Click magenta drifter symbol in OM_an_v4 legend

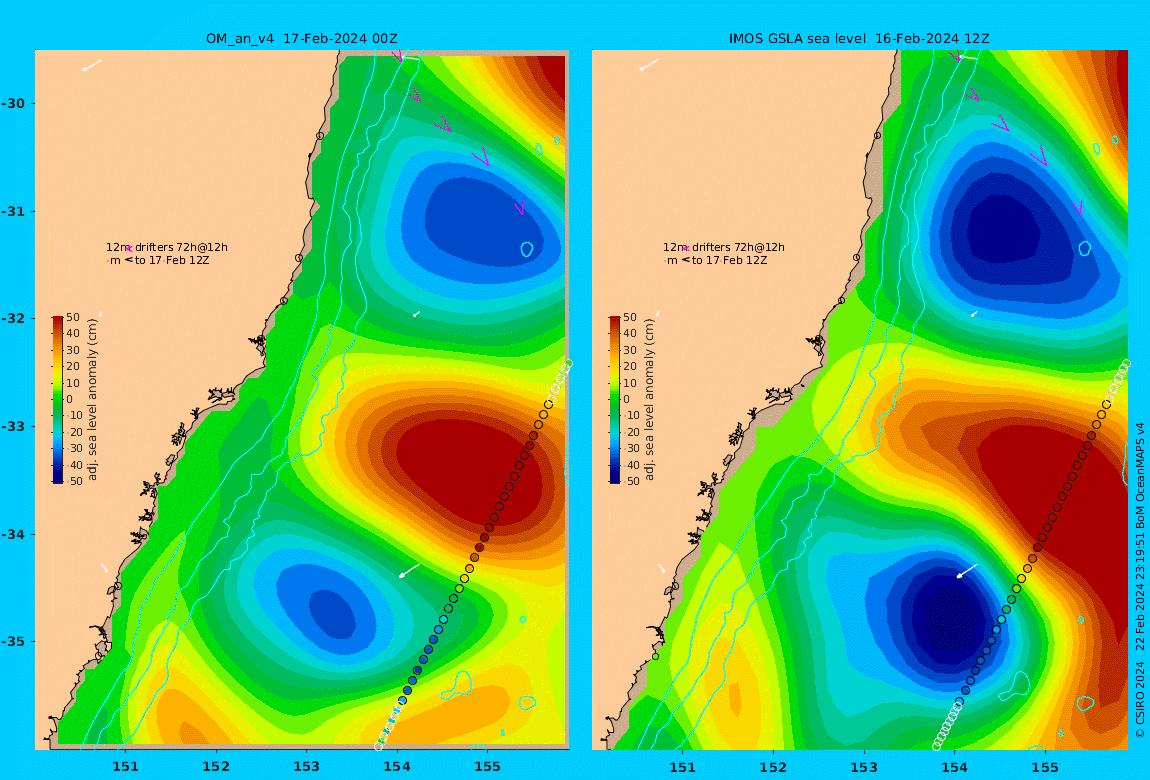[128, 249]
